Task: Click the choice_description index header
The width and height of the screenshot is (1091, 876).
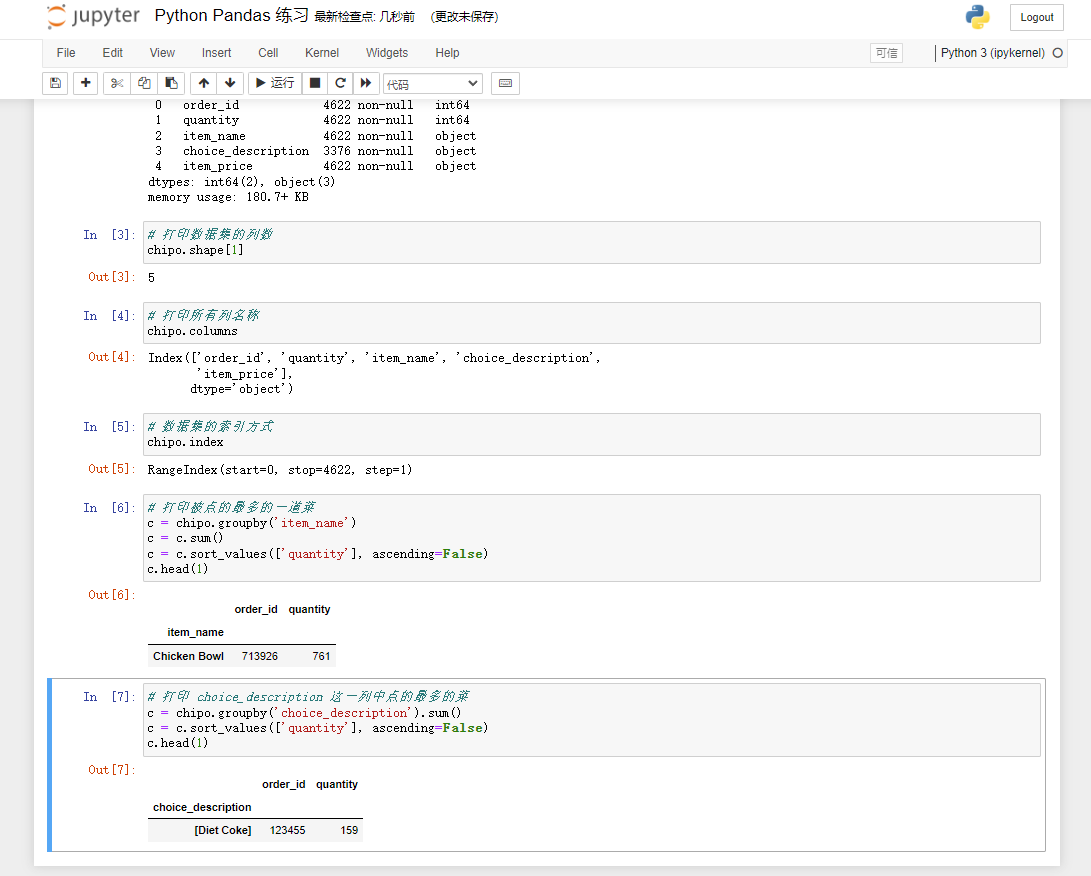Action: [x=202, y=807]
